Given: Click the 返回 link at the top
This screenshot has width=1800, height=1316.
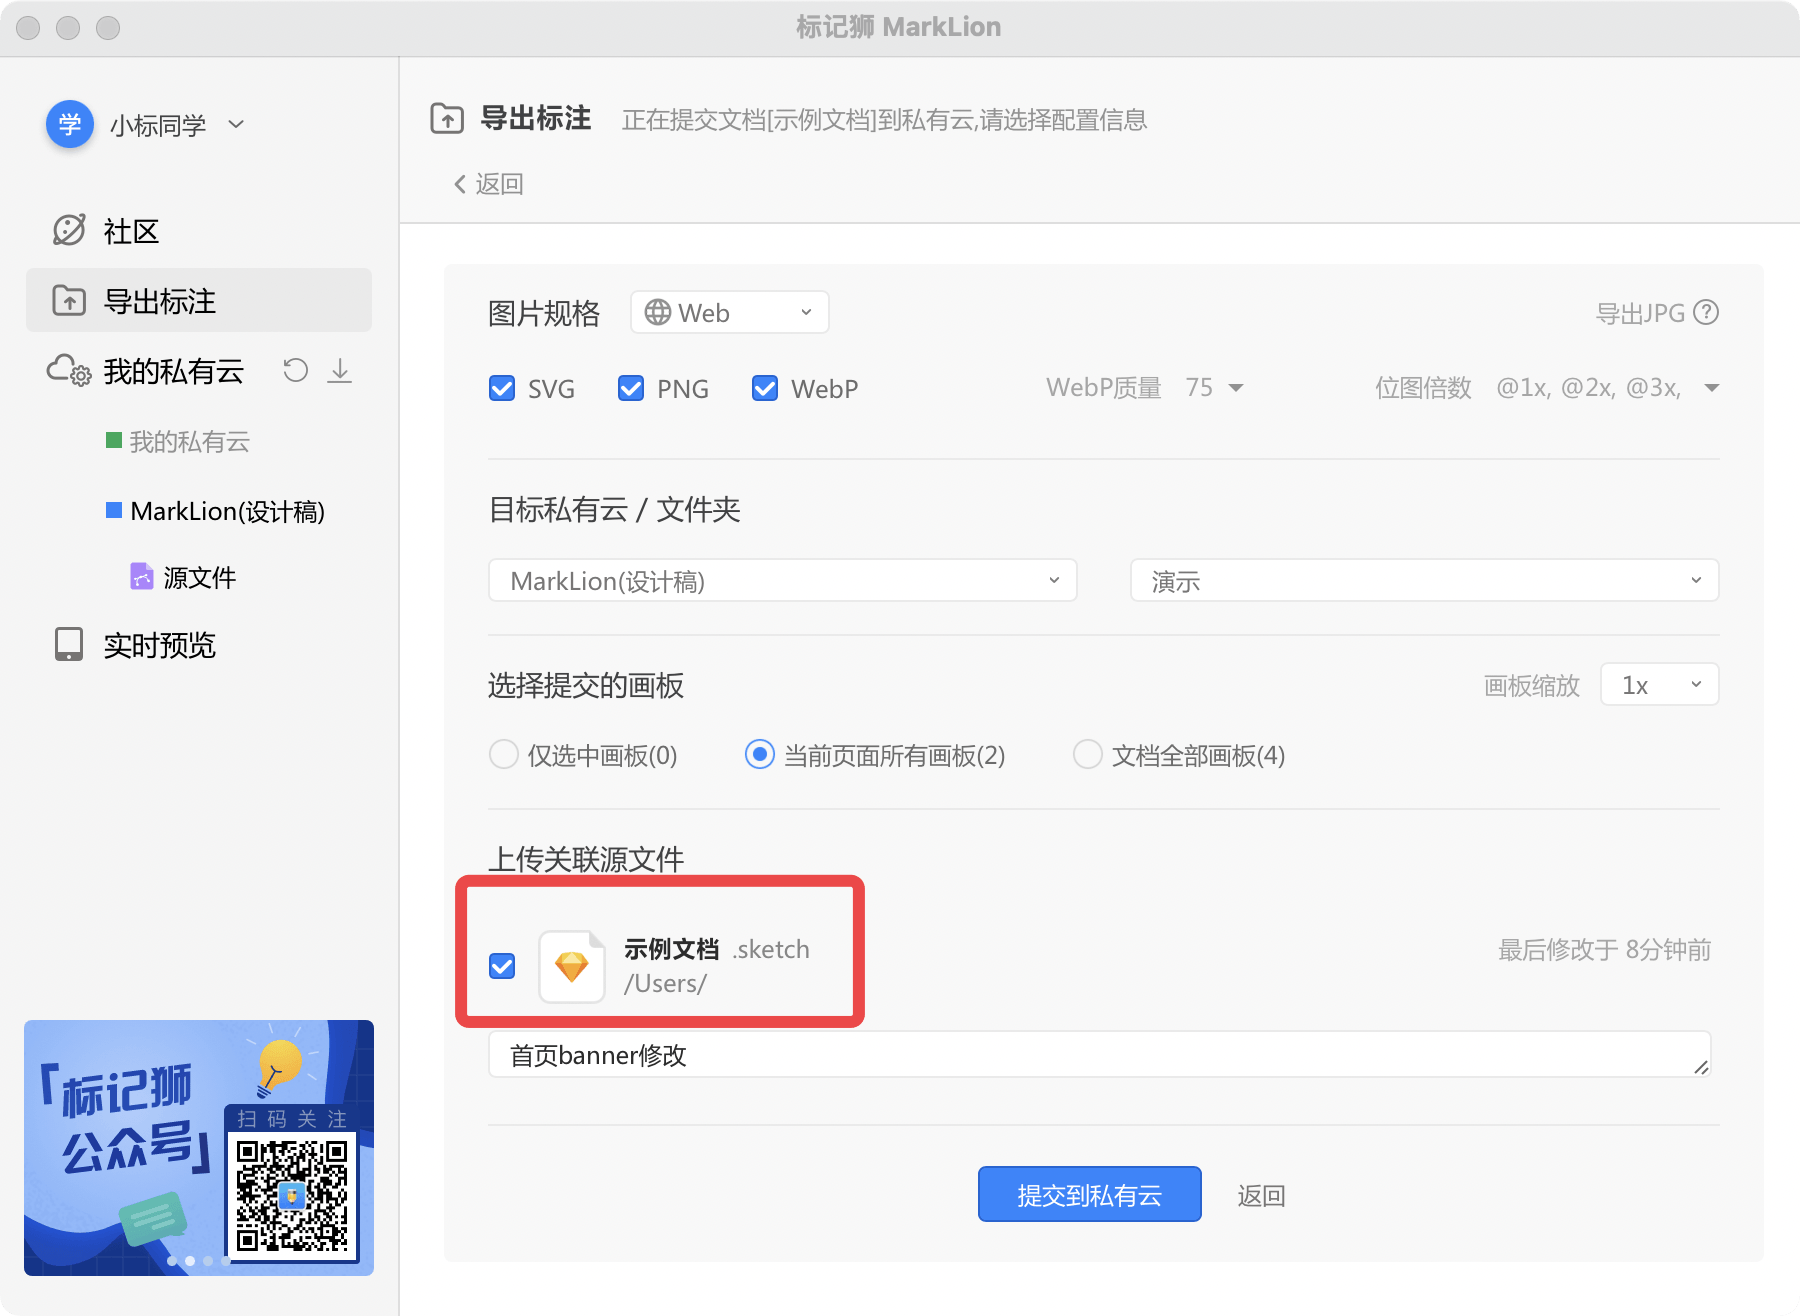Looking at the screenshot, I should pyautogui.click(x=489, y=184).
